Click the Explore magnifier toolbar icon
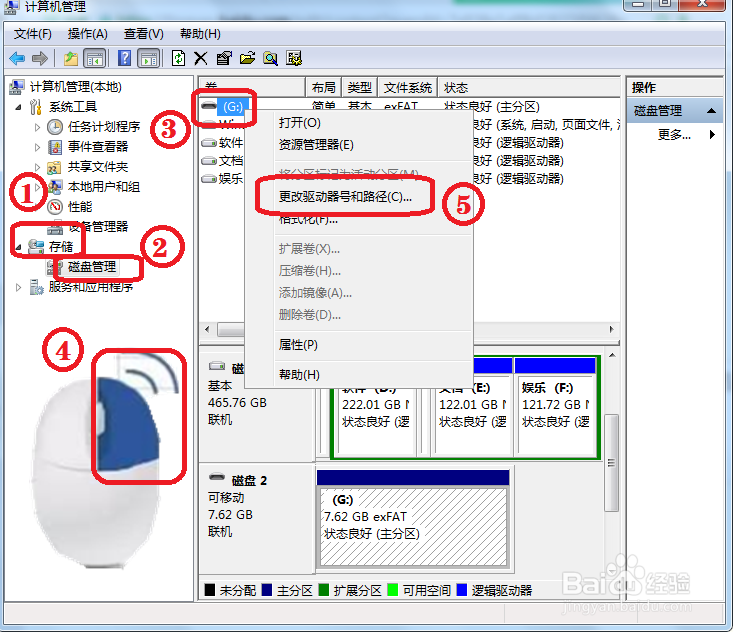 pos(270,58)
